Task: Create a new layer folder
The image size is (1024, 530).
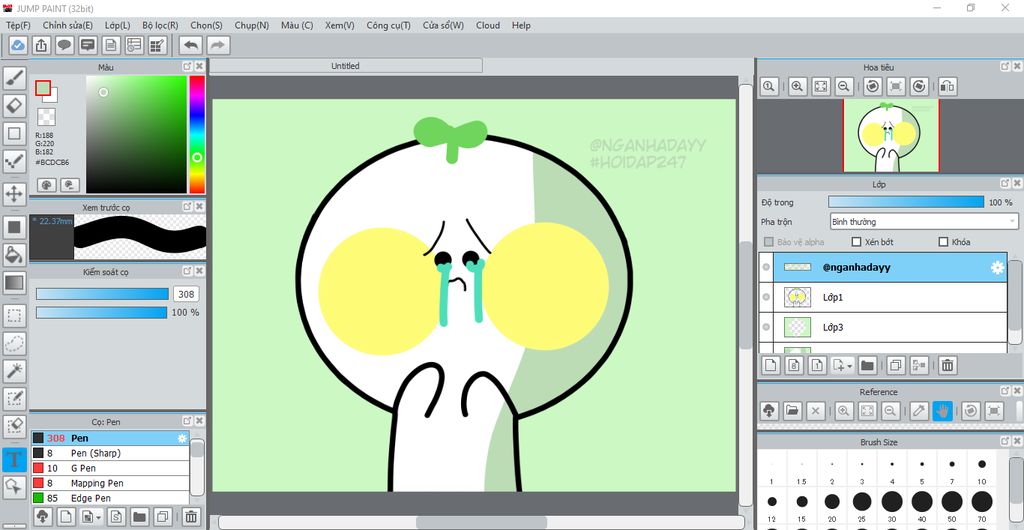Action: point(867,366)
